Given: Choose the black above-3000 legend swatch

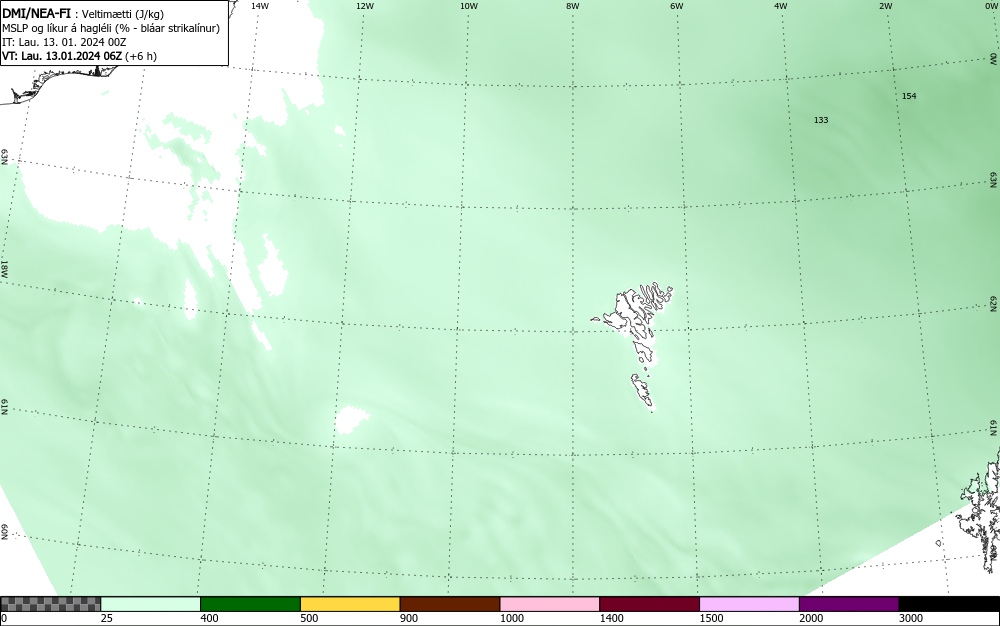Looking at the screenshot, I should coord(949,604).
